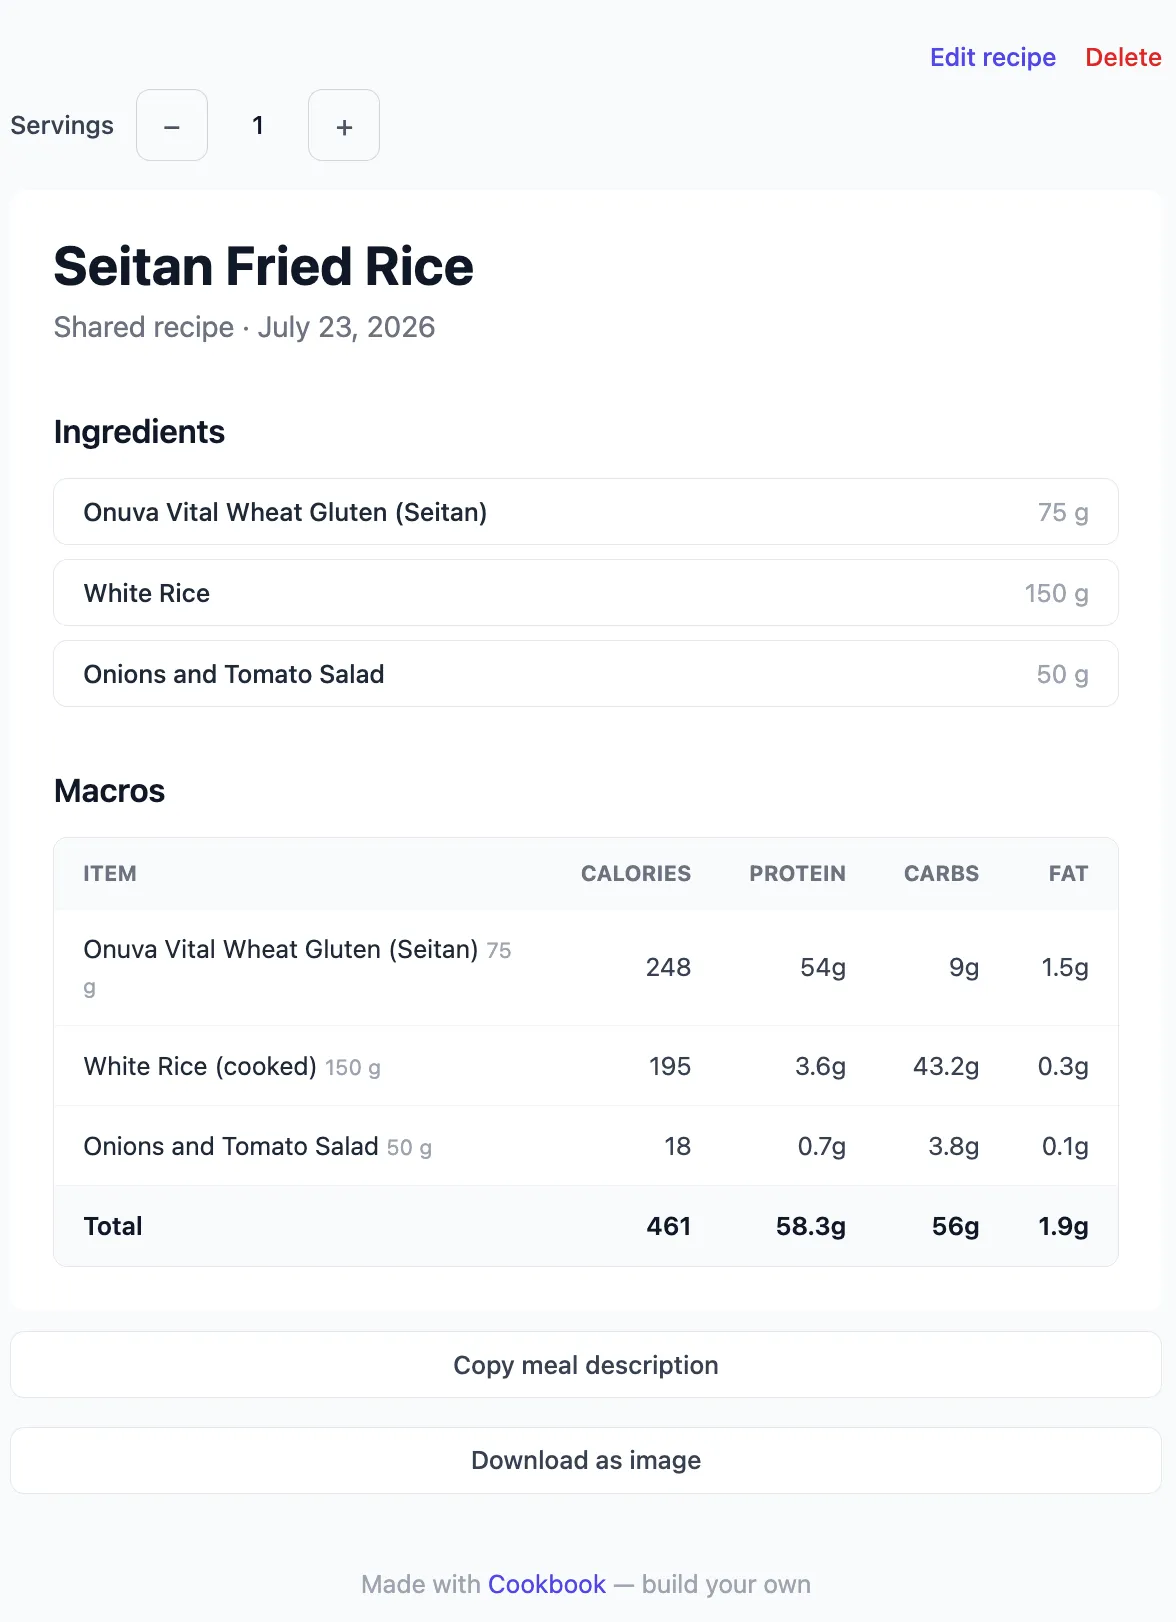Follow the Cookbook link in footer

tap(547, 1584)
